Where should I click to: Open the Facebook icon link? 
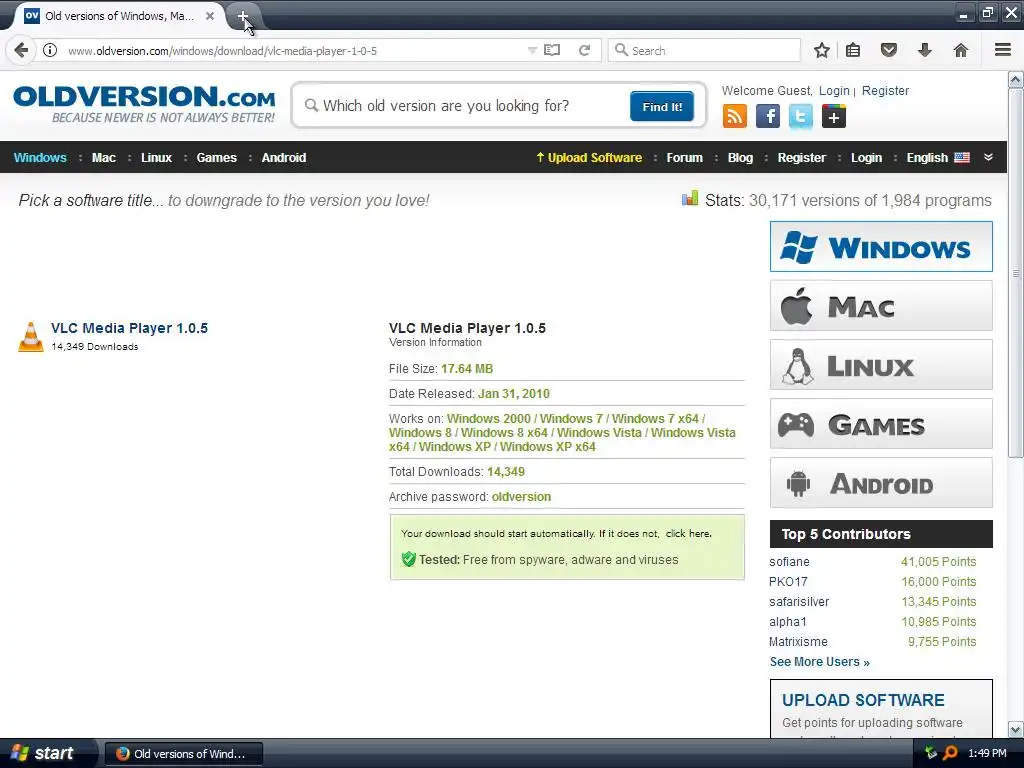point(768,116)
